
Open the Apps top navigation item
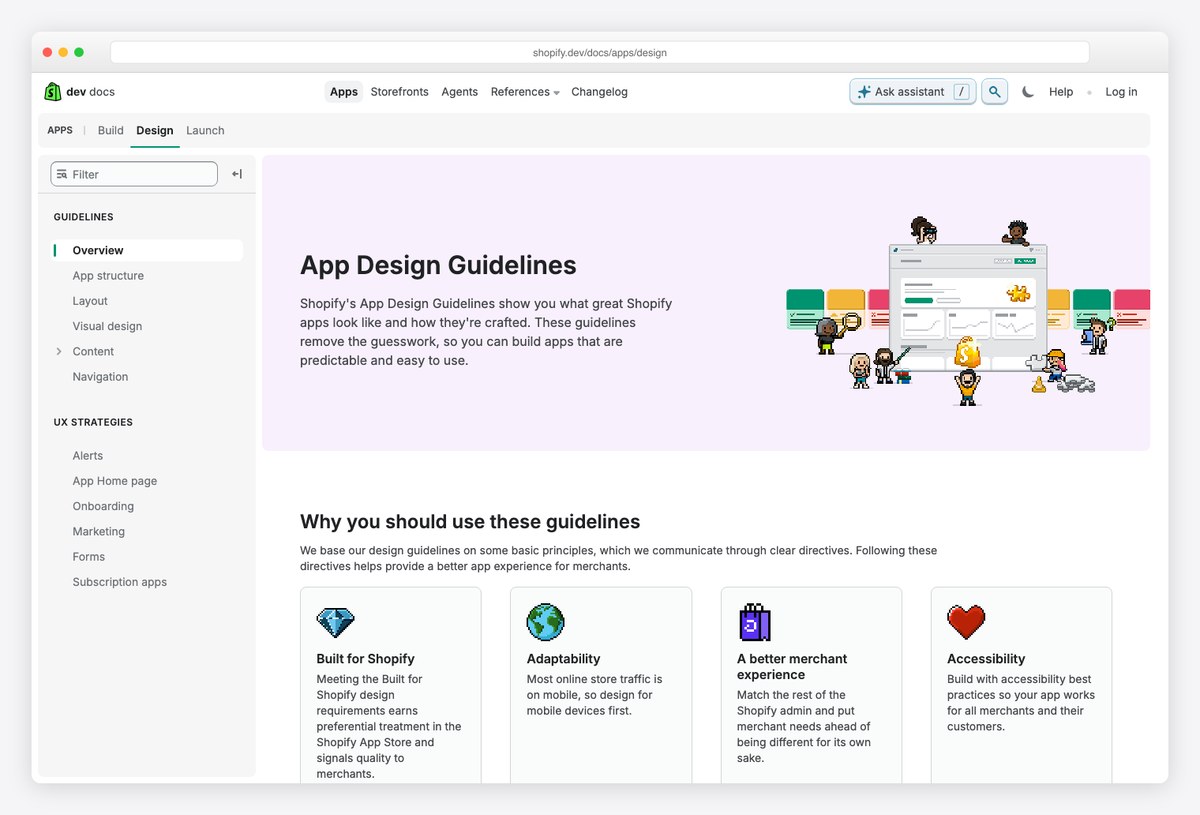pos(344,92)
